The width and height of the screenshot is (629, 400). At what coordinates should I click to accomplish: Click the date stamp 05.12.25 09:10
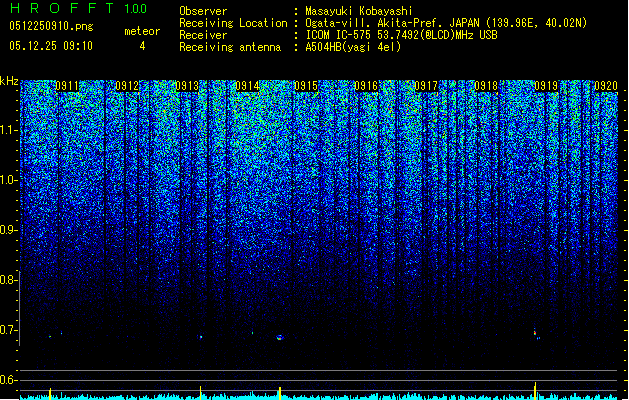coord(51,46)
